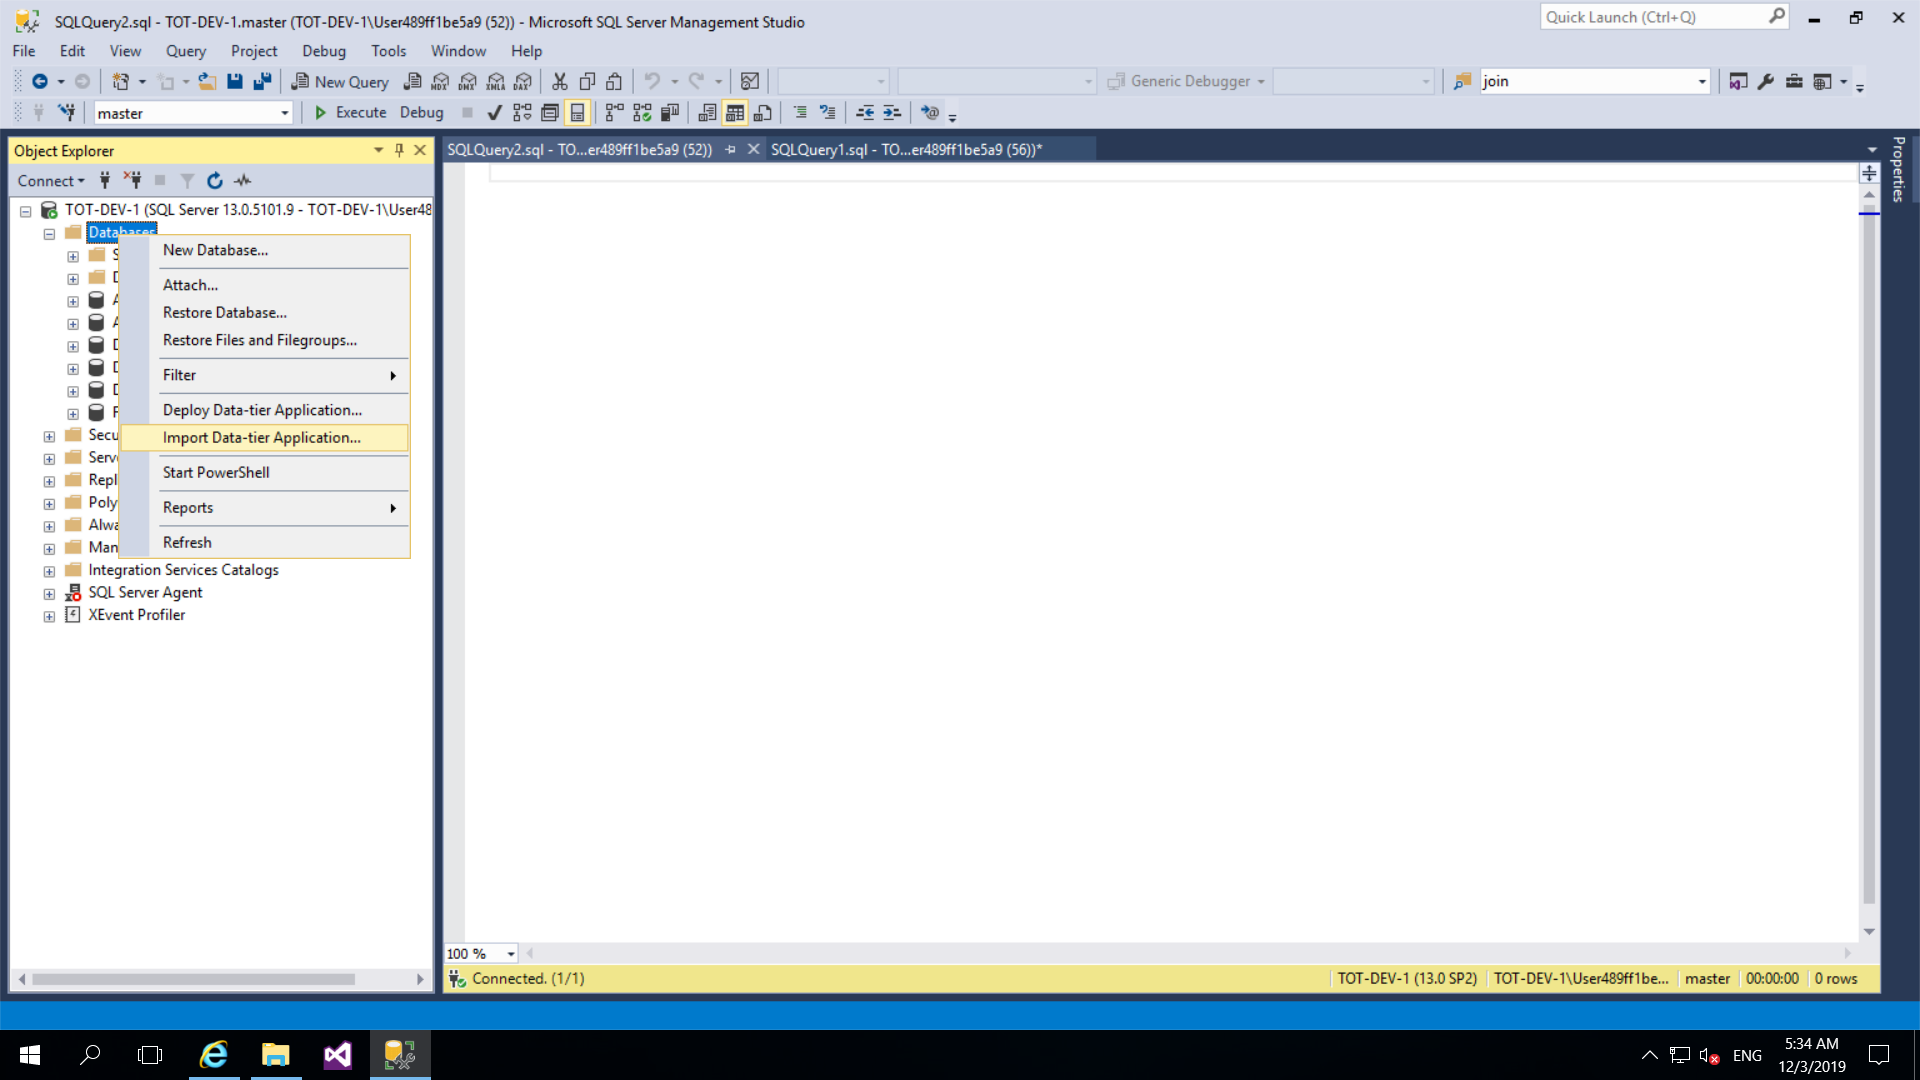Screen dimensions: 1920x1080
Task: Click the Navigate Backward arrow icon
Action: 40,82
